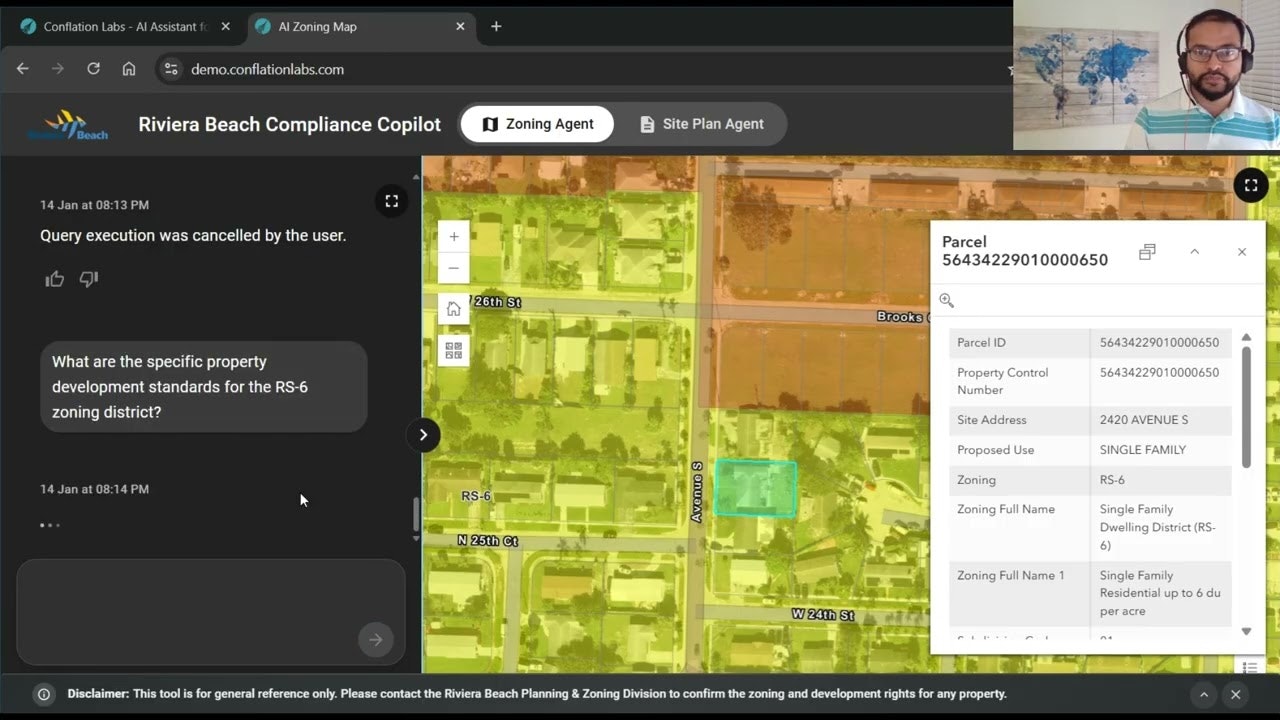1280x720 pixels.
Task: Close the Conflation Labs browser tab
Action: point(225,27)
